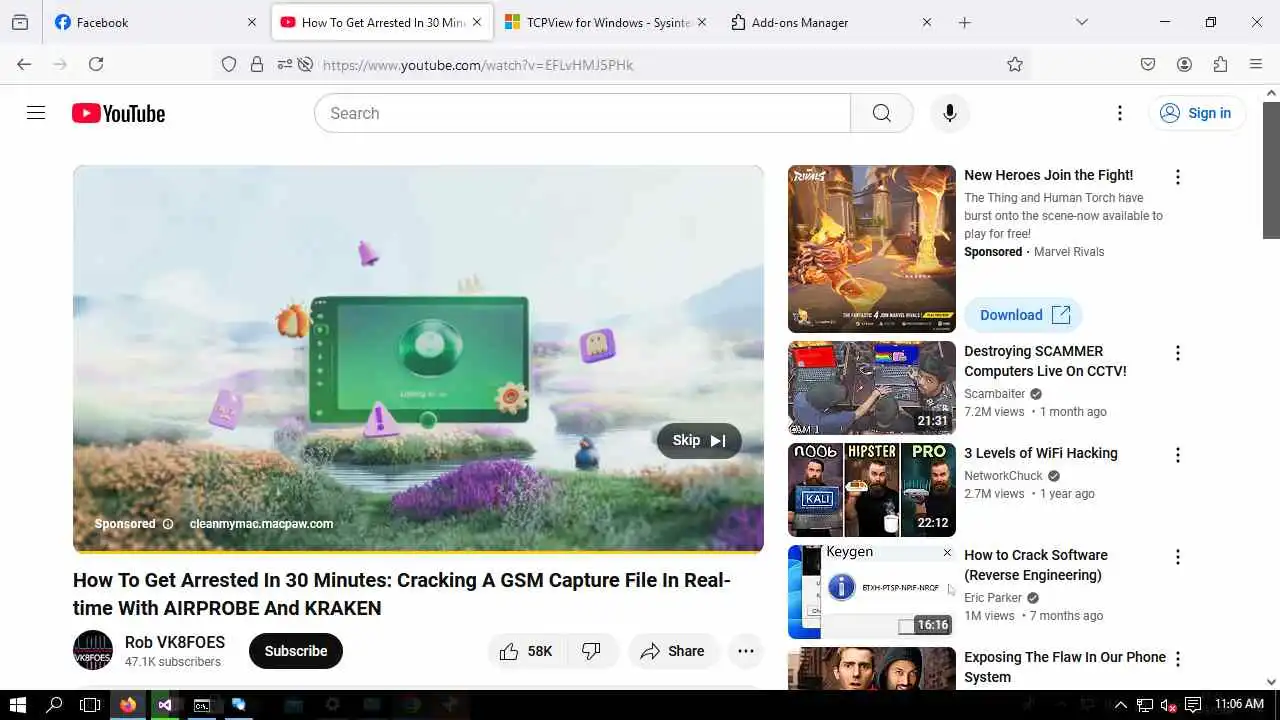Open options for 3 Levels of WiFi Hacking

pyautogui.click(x=1177, y=455)
